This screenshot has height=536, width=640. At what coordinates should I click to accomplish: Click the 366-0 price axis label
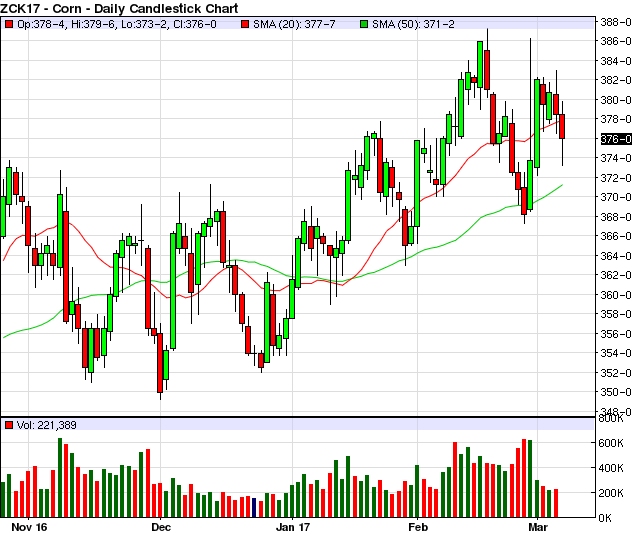pos(616,236)
